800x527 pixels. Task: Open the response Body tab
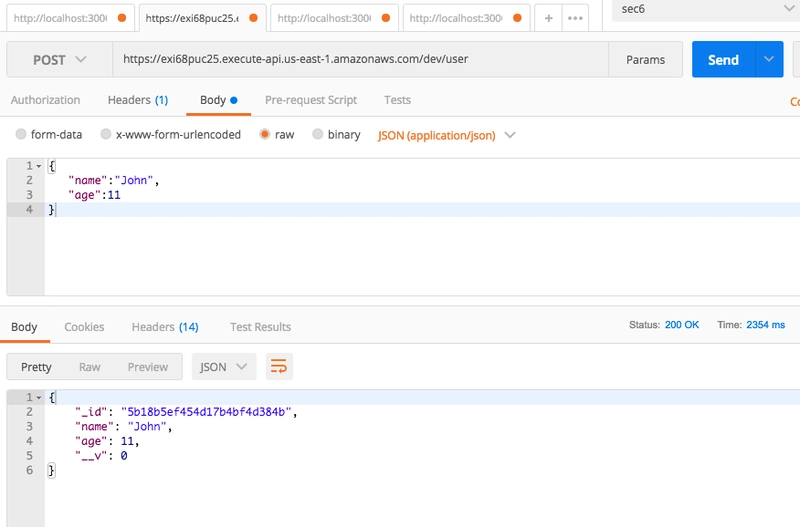tap(24, 327)
